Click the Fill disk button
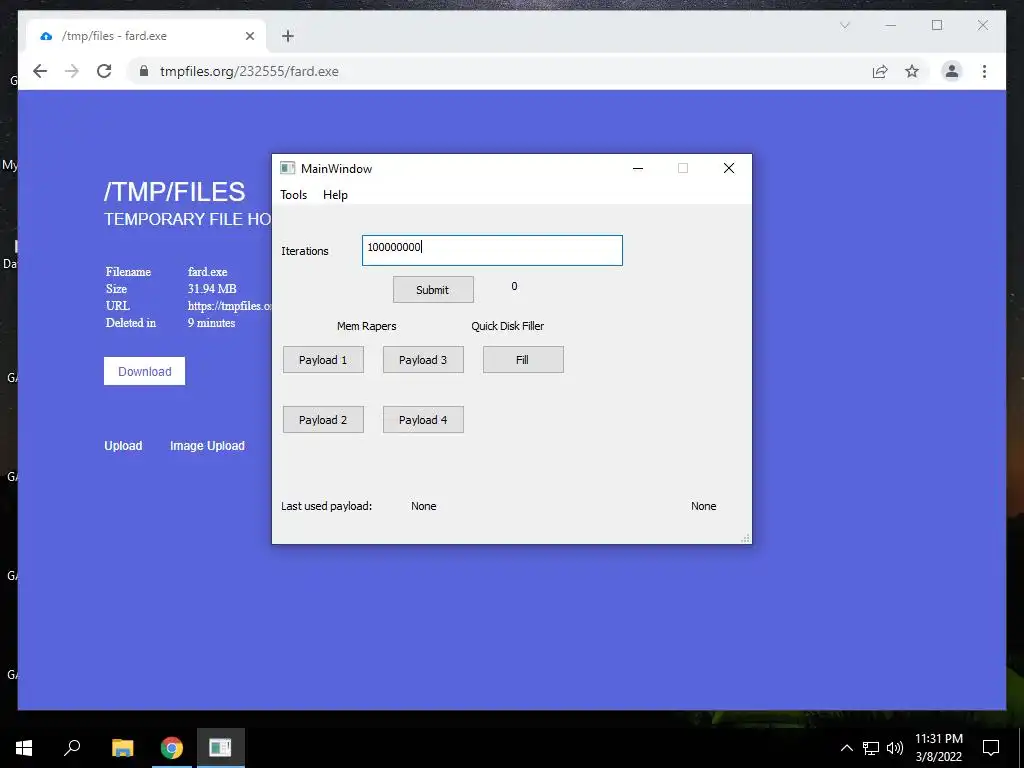Screen dimensions: 1024x768 coord(523,360)
